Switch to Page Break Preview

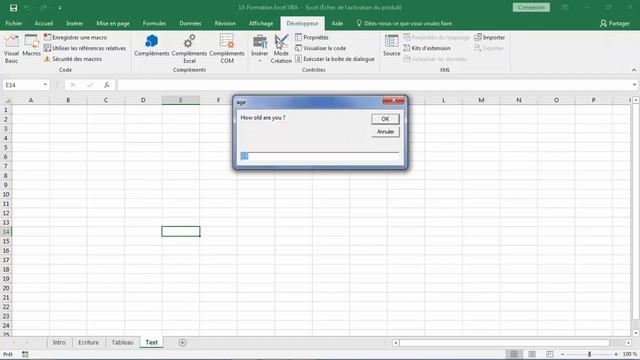[549, 354]
